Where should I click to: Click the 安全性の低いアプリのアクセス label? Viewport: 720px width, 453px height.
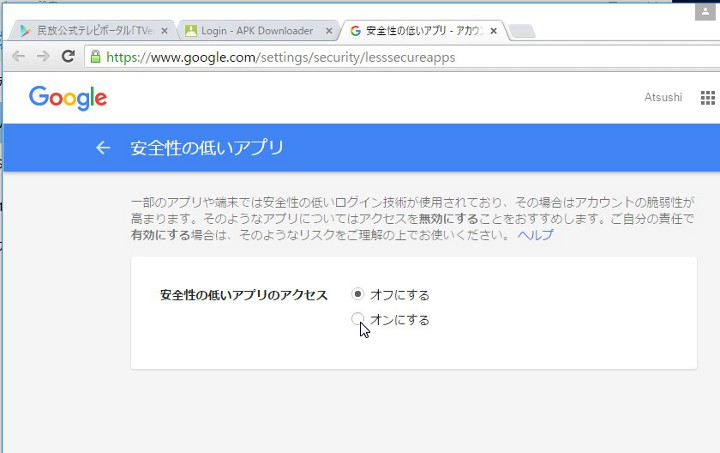(x=244, y=295)
